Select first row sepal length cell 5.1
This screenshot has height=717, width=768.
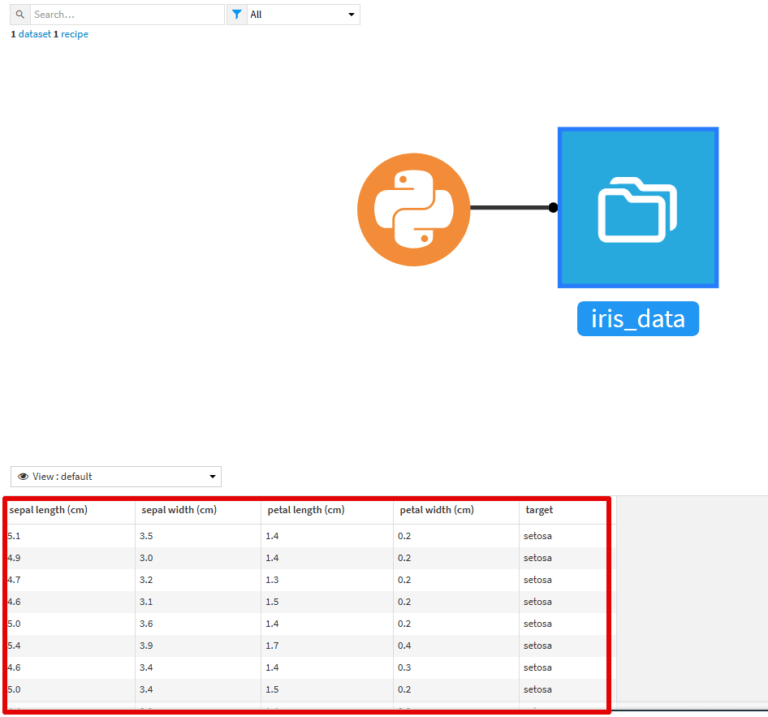(14, 536)
